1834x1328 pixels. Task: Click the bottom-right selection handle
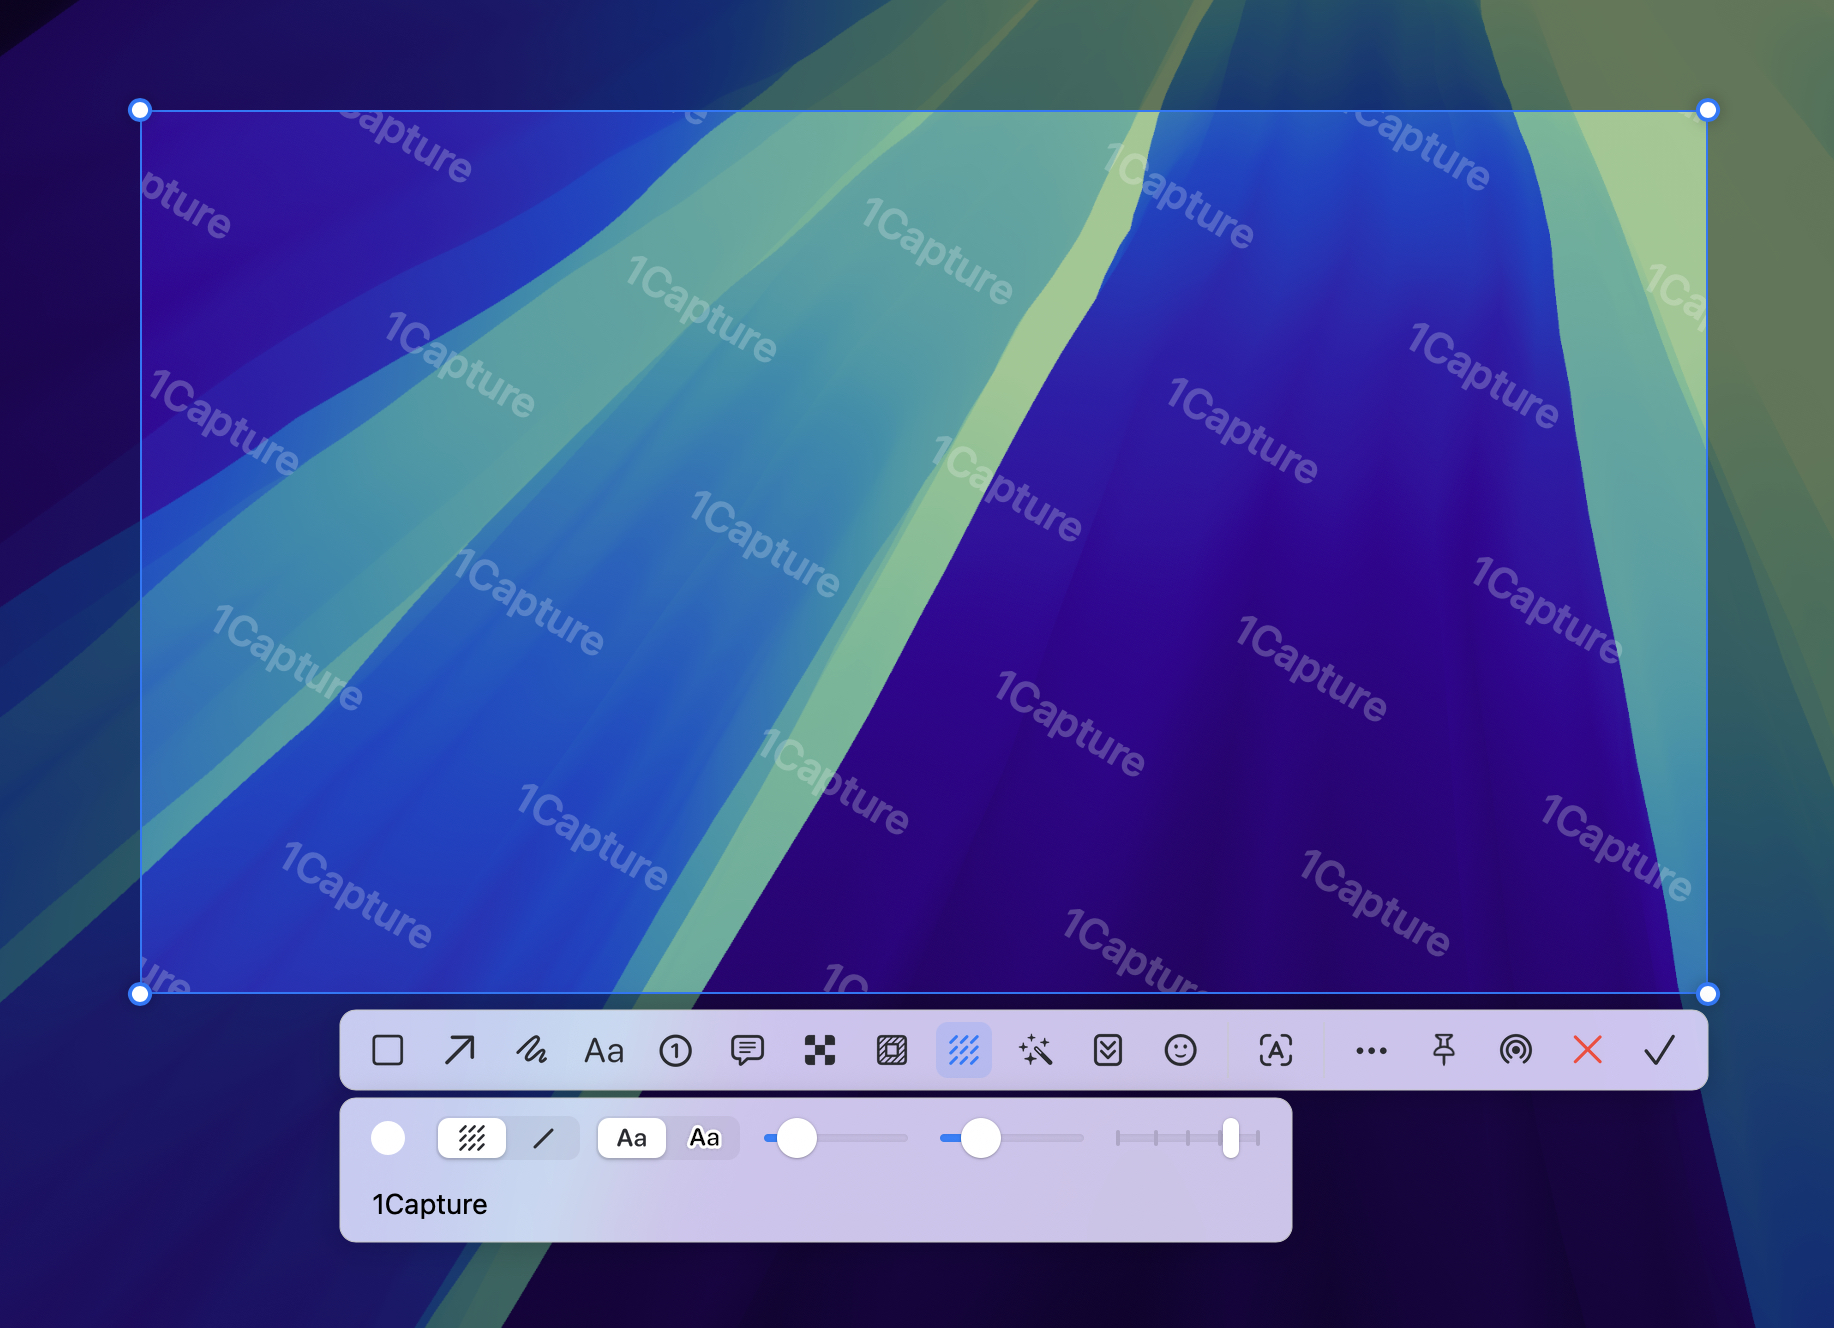click(x=1708, y=994)
